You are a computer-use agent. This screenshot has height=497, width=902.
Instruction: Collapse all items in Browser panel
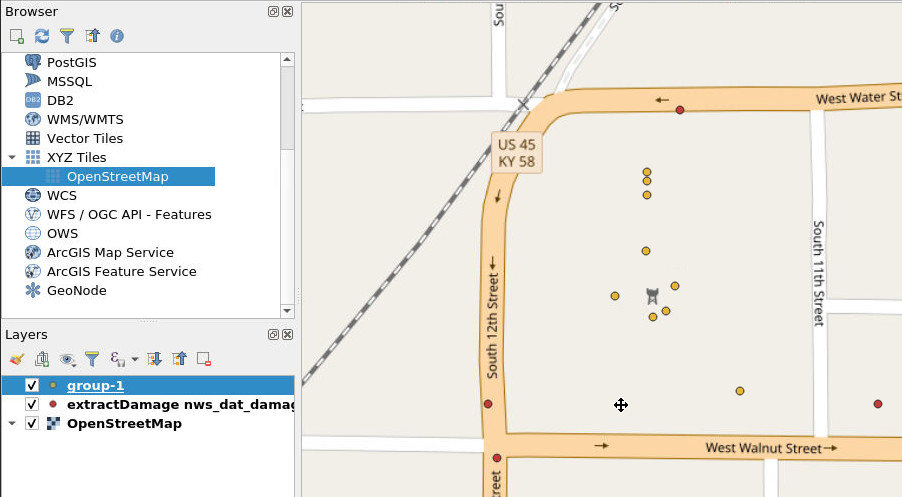point(92,36)
